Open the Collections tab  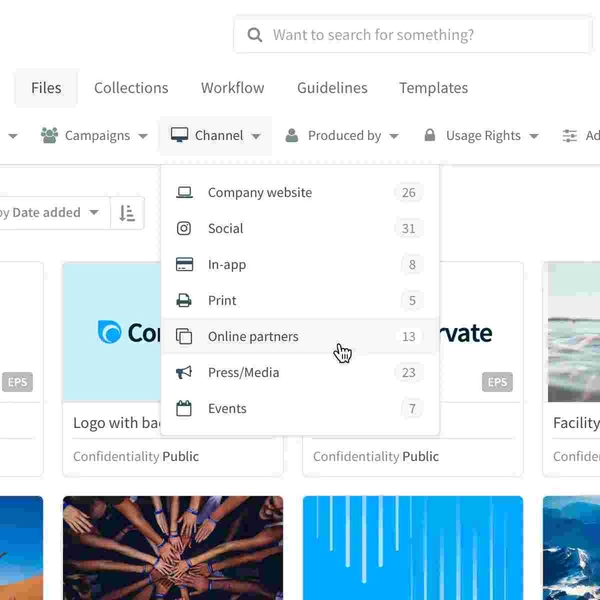coord(131,88)
